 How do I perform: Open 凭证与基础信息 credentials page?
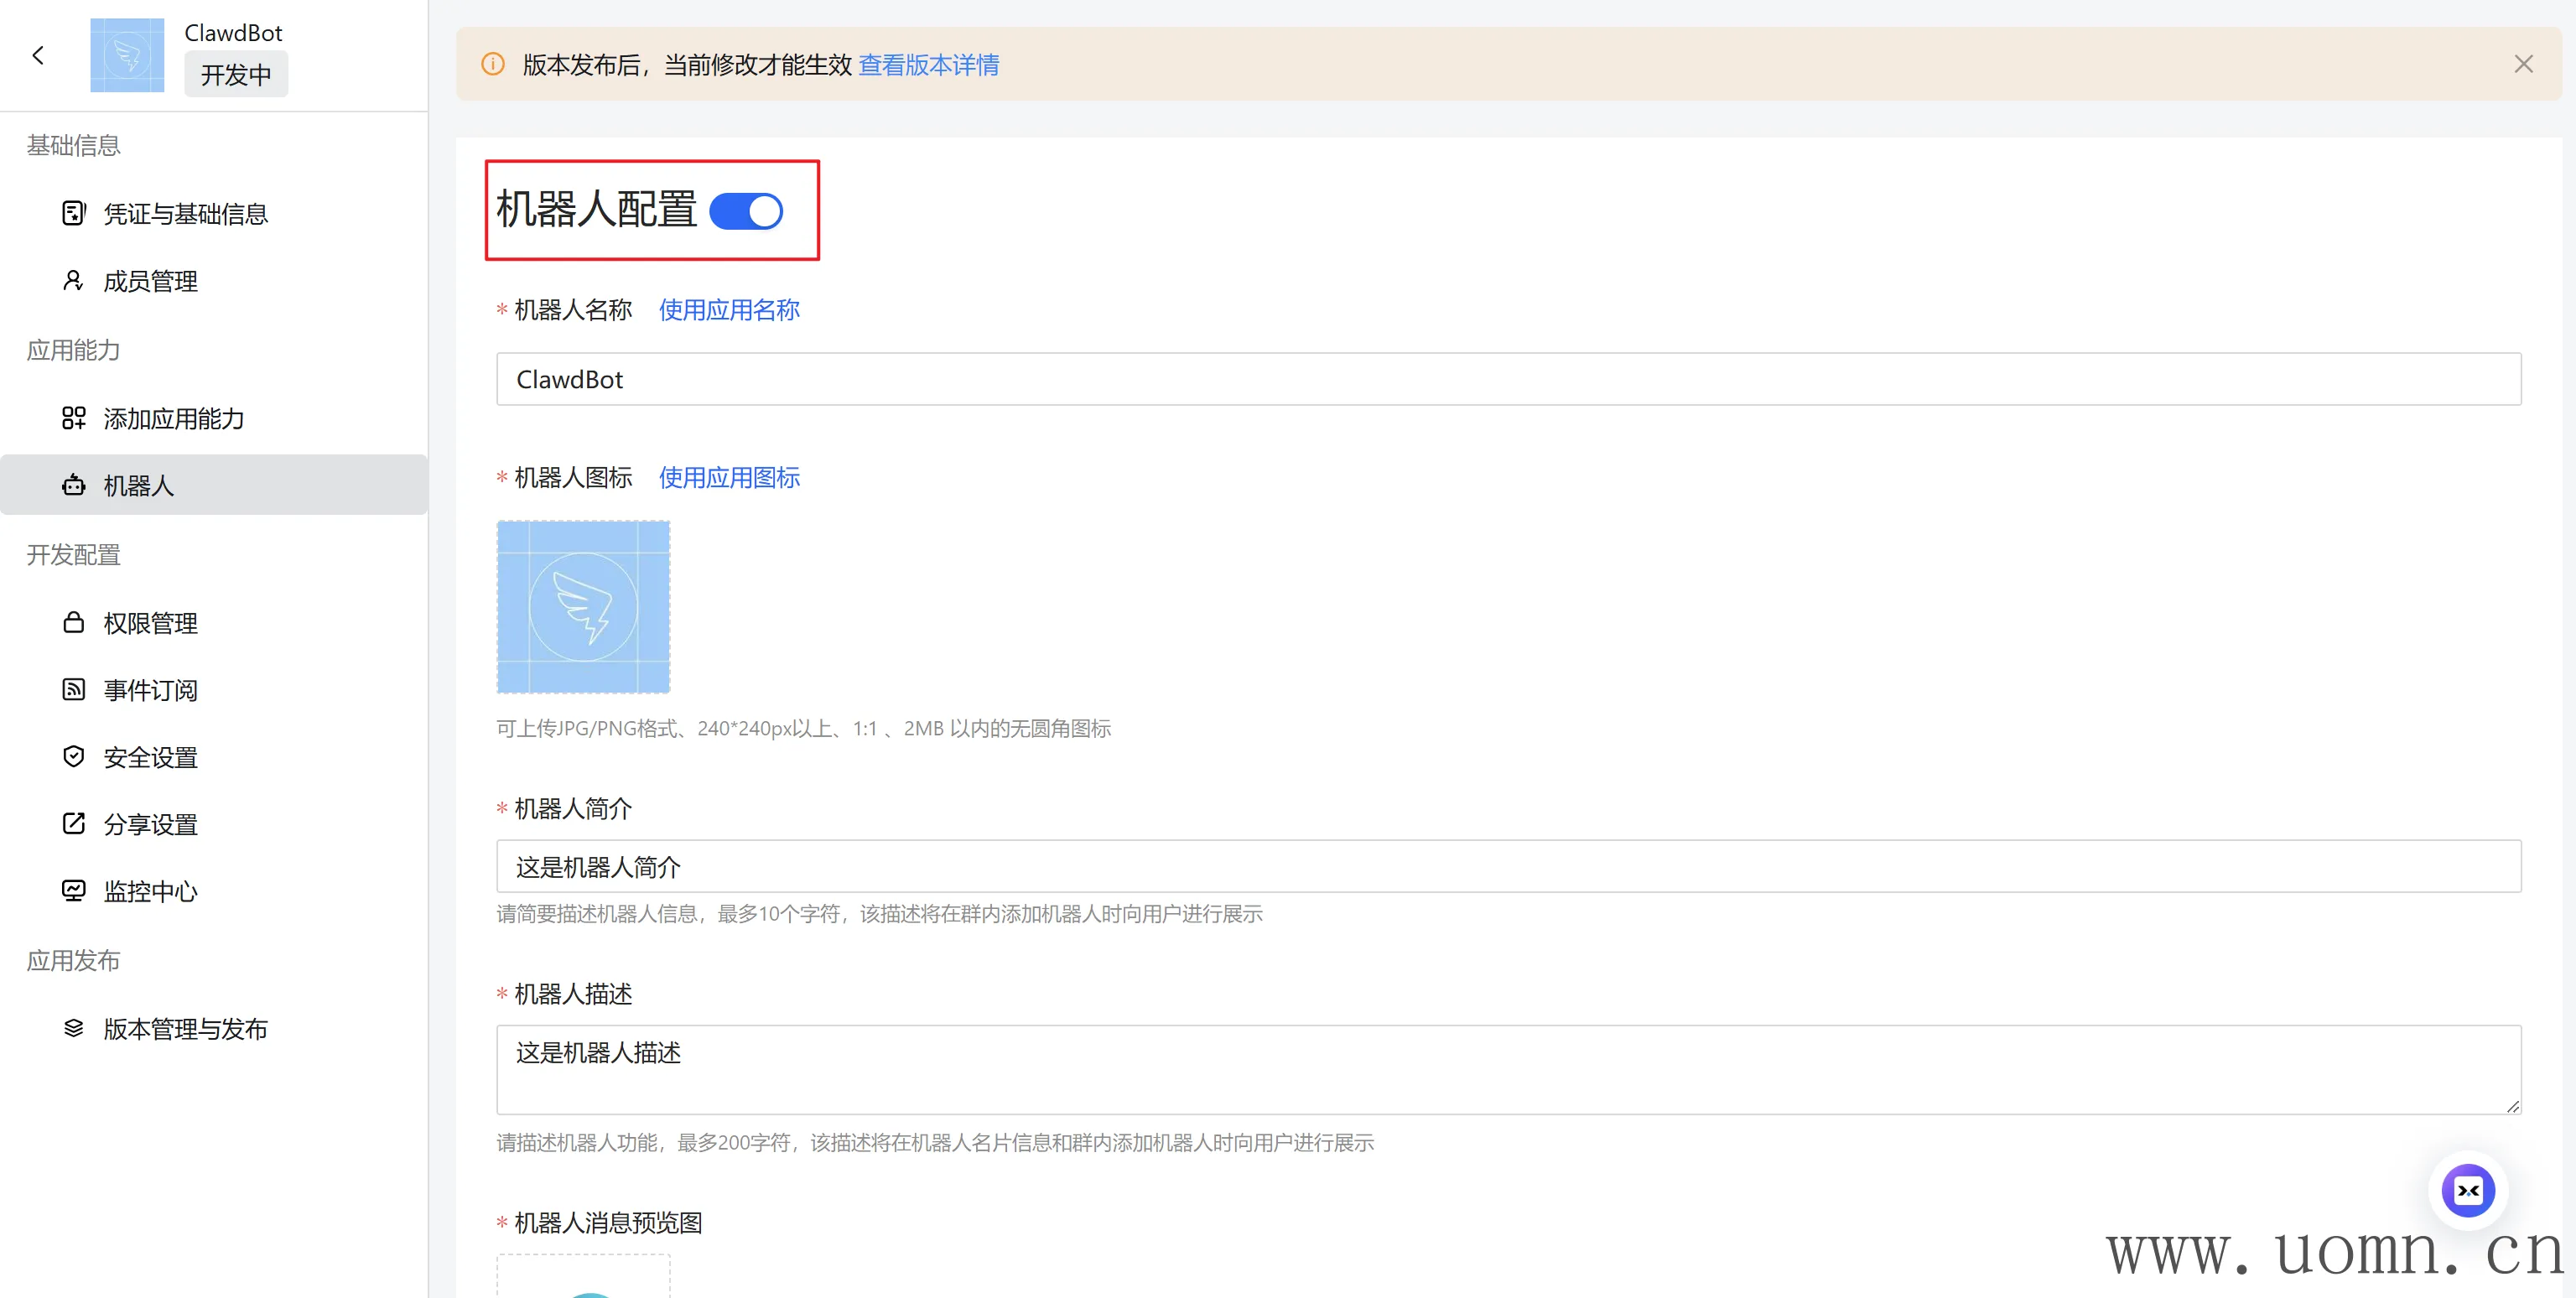[185, 214]
